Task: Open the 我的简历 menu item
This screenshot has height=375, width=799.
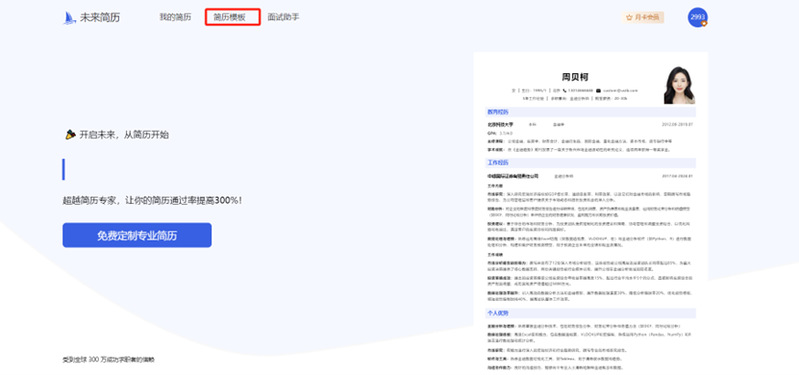Action: click(175, 17)
